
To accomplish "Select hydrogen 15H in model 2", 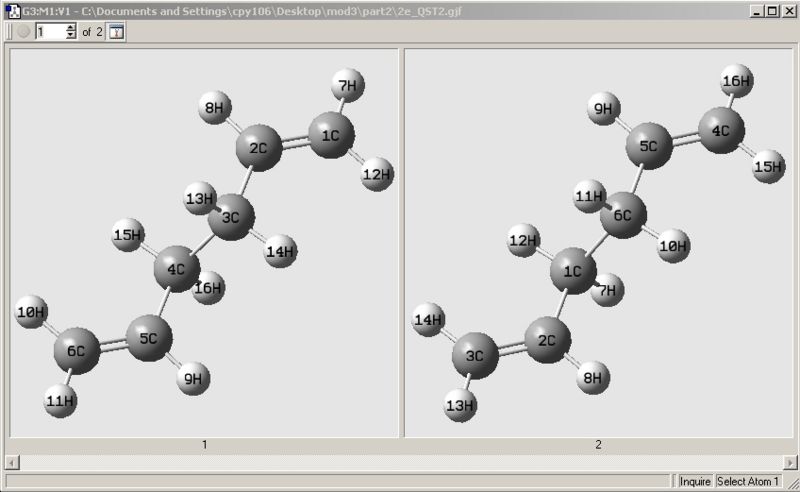I will pos(768,166).
